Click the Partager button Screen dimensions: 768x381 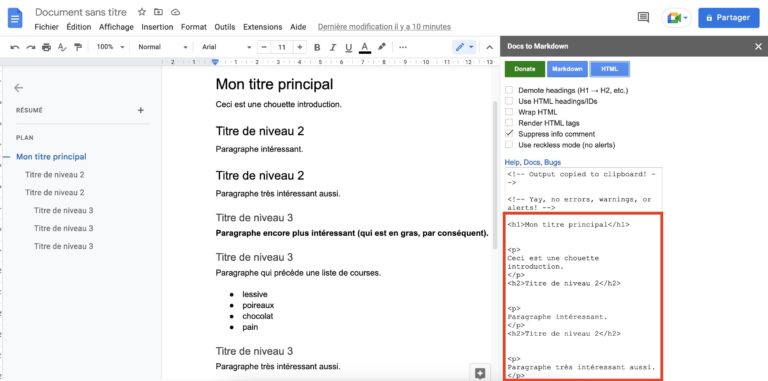click(x=728, y=18)
